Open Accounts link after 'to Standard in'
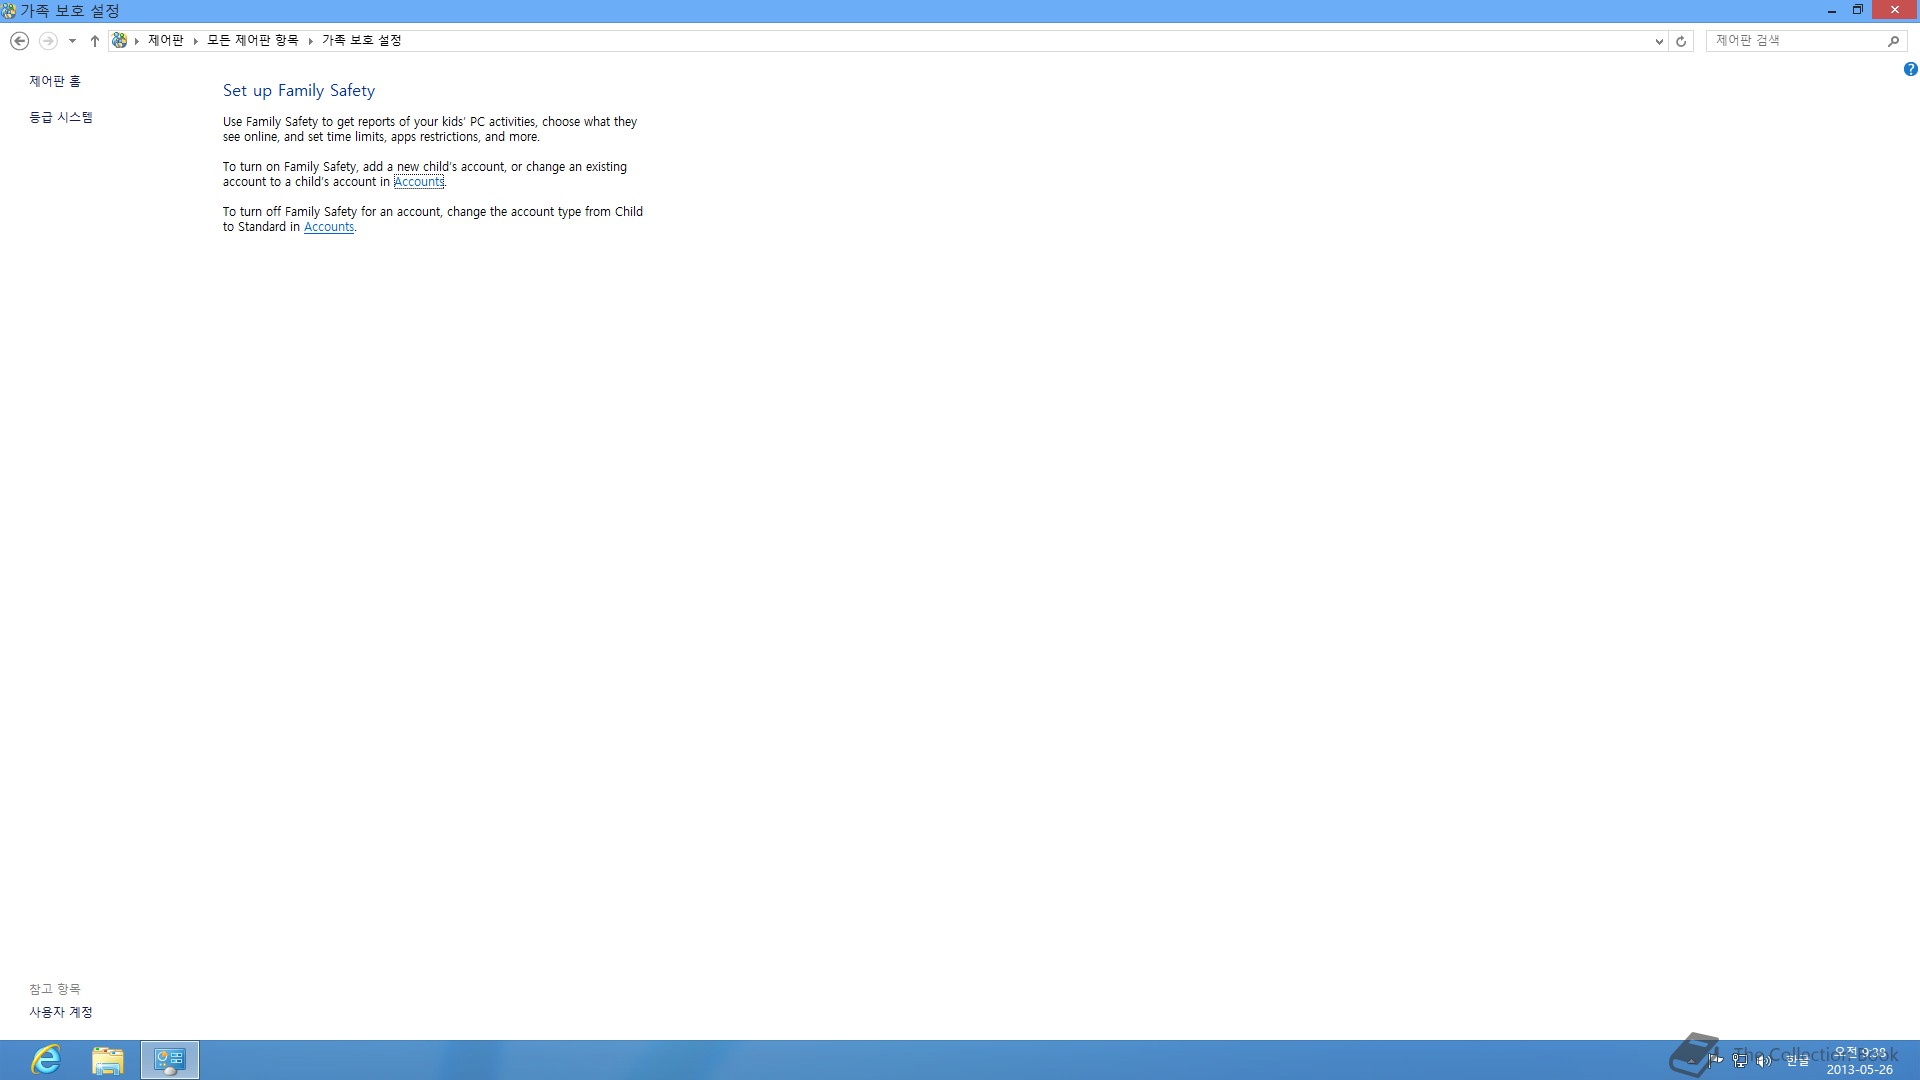 pyautogui.click(x=329, y=227)
